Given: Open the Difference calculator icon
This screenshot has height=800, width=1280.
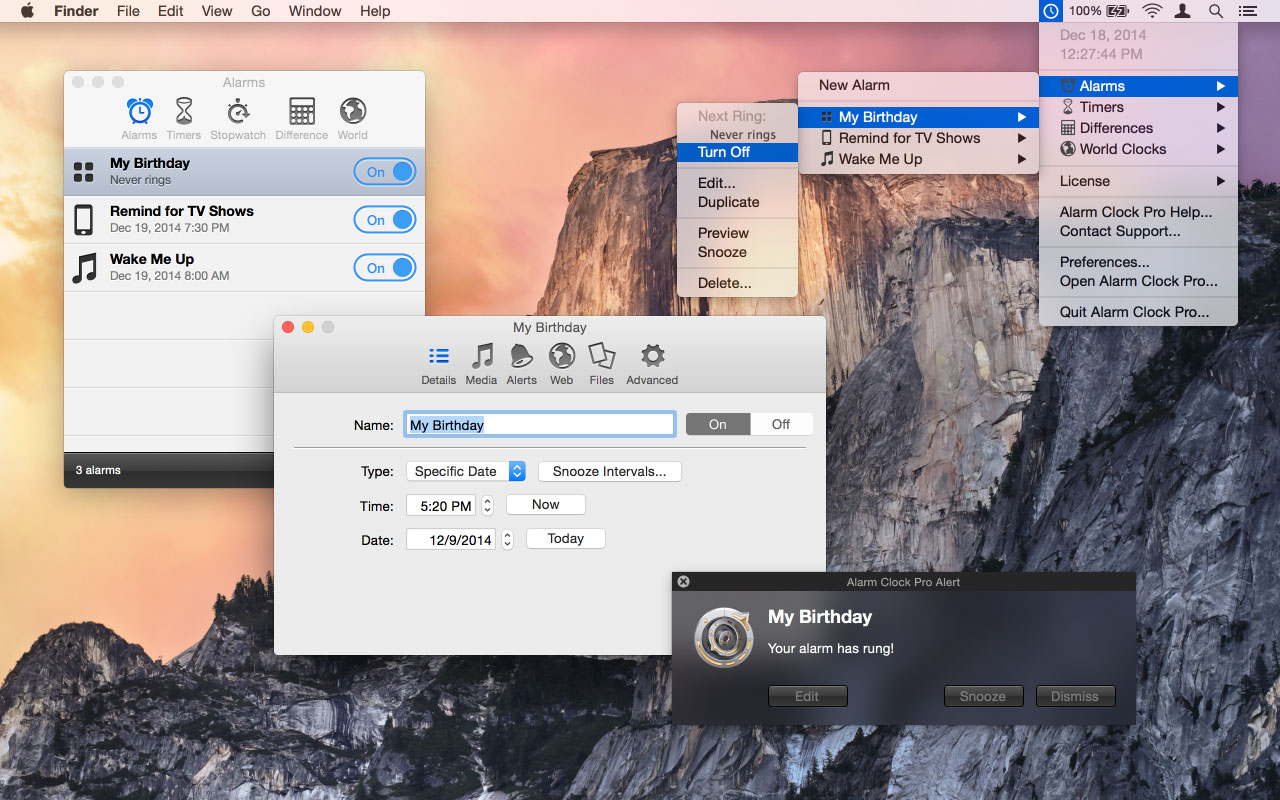Looking at the screenshot, I should click(301, 111).
